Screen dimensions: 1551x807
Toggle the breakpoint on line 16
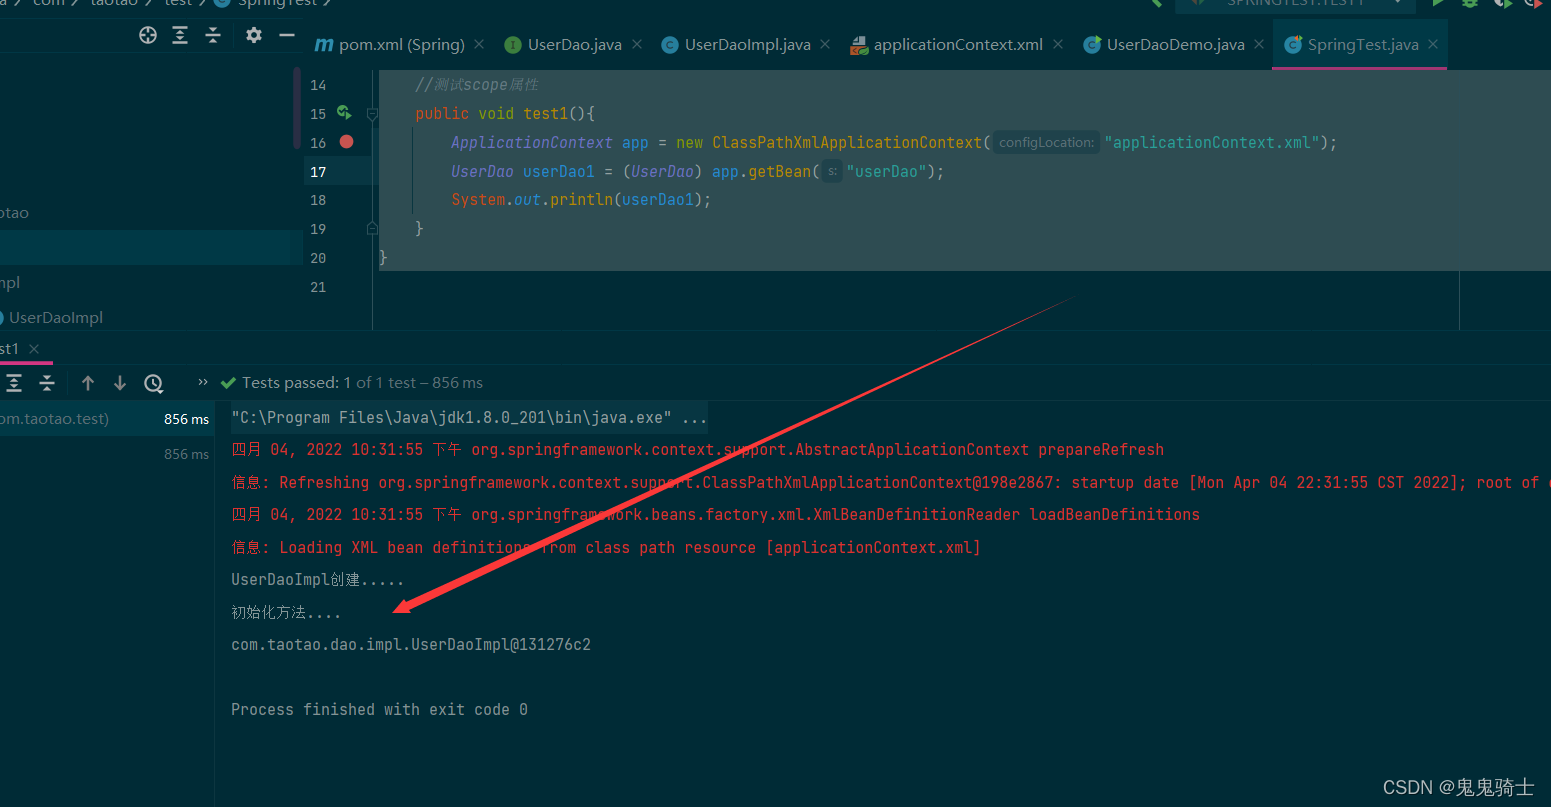click(346, 142)
